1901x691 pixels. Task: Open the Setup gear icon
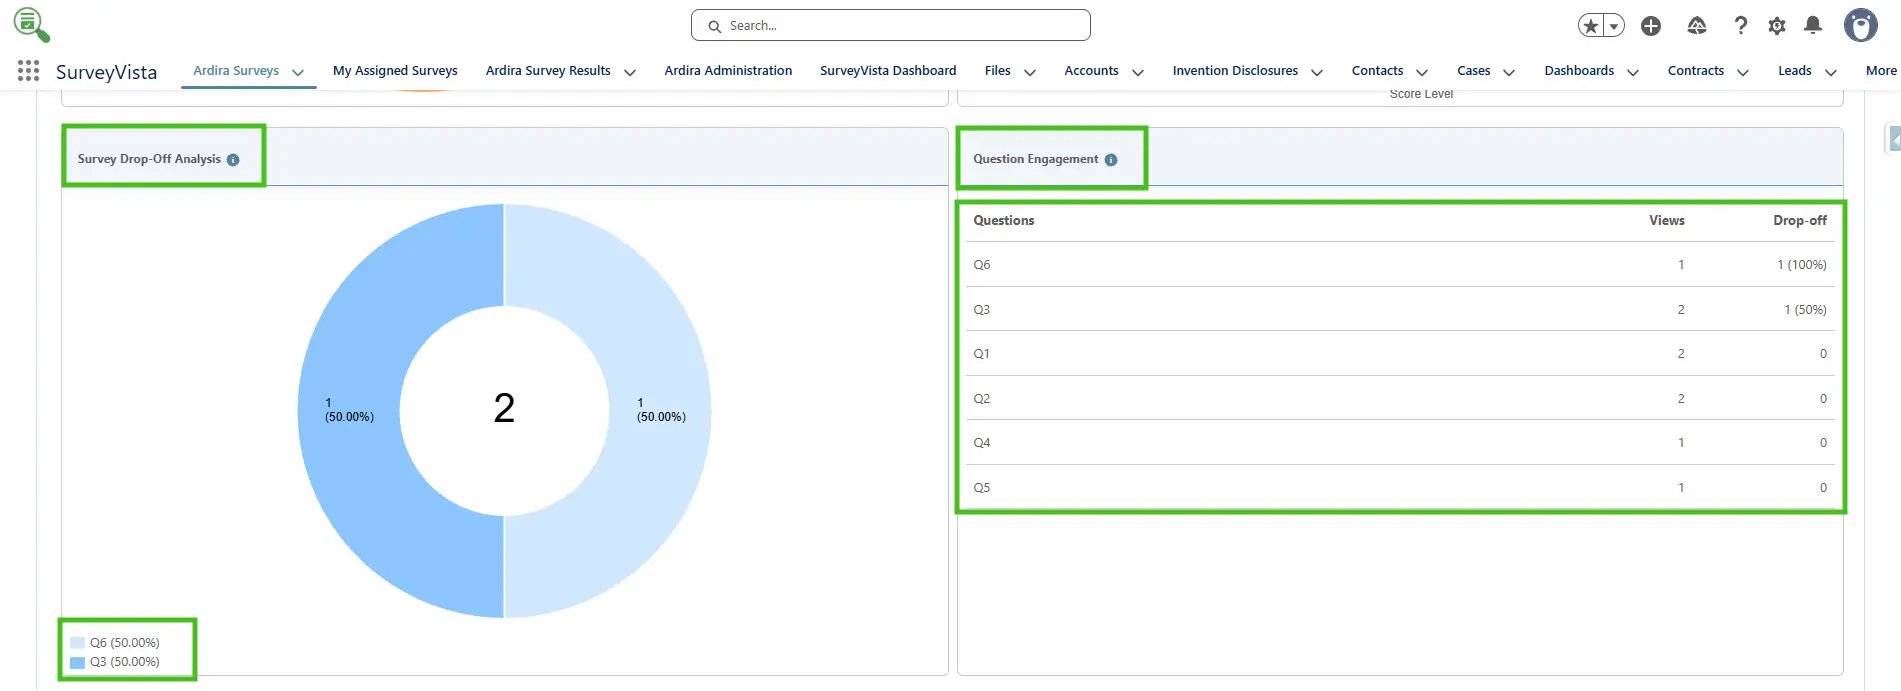(x=1777, y=26)
